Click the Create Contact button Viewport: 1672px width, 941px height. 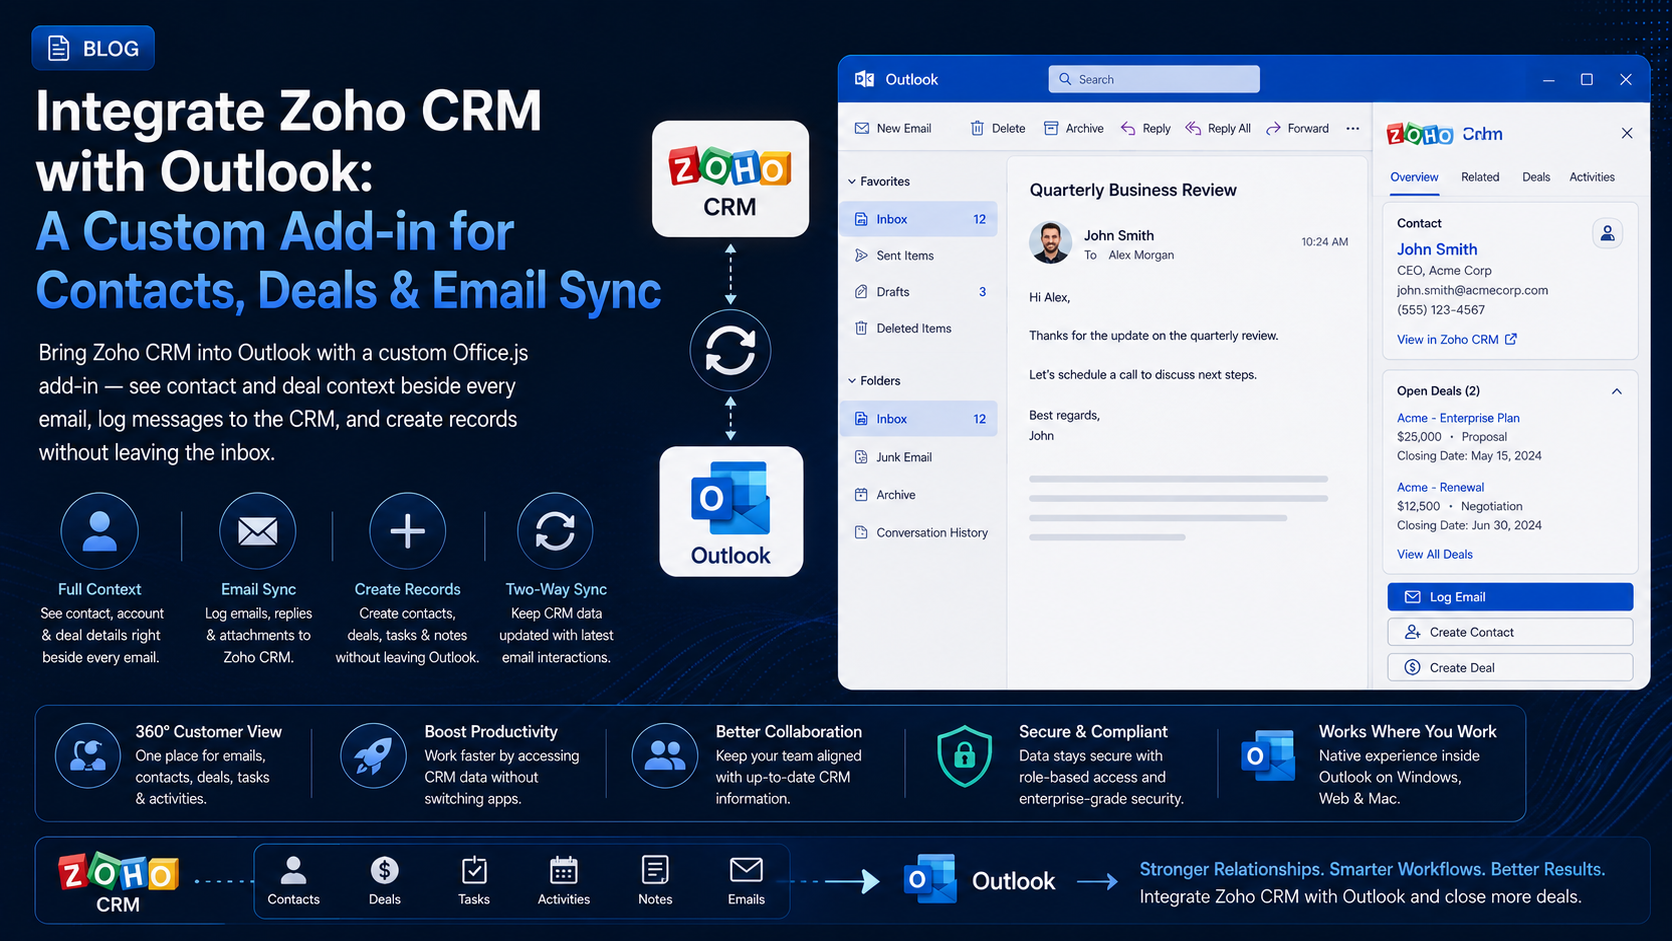pos(1510,632)
